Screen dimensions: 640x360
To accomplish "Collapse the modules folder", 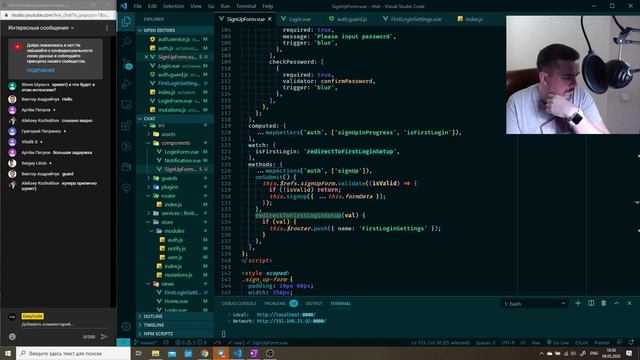I will click(174, 231).
